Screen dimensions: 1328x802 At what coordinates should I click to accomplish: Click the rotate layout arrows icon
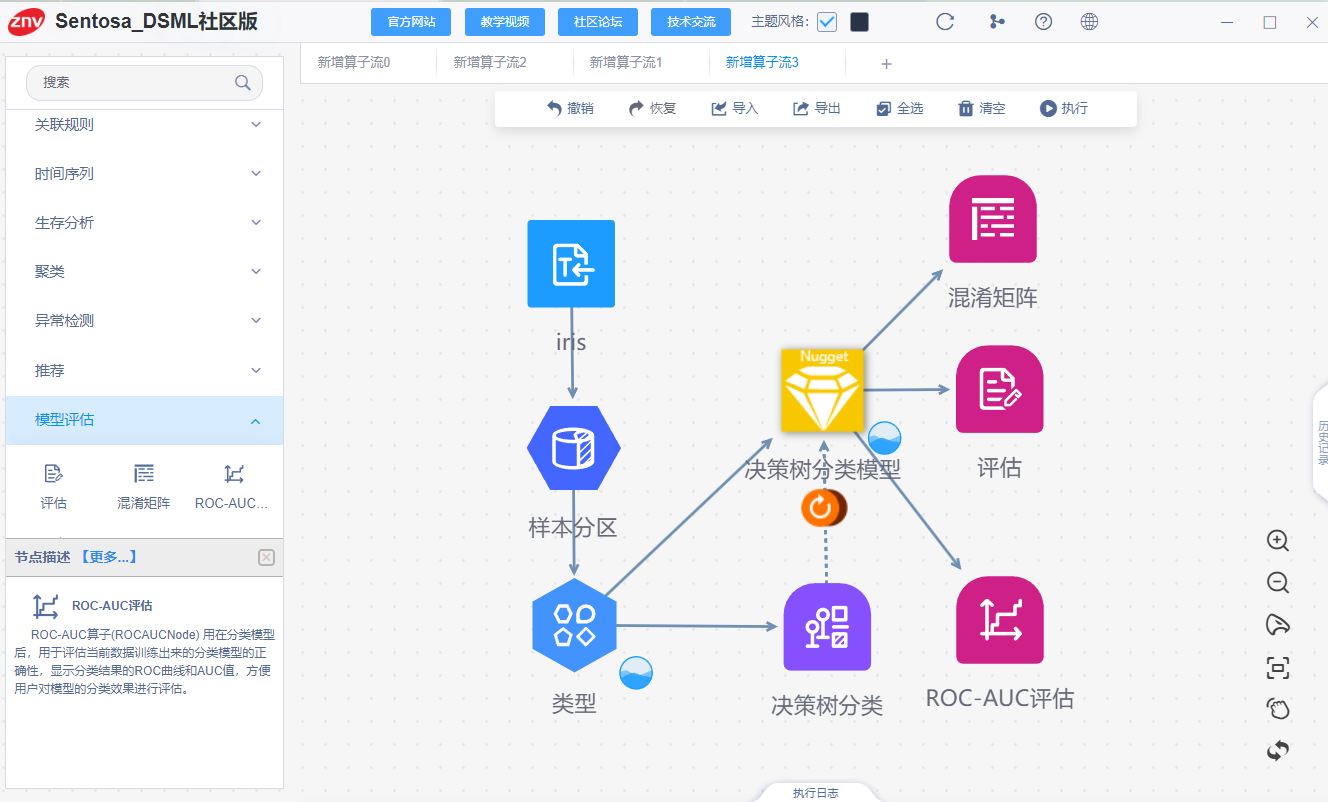(1278, 751)
